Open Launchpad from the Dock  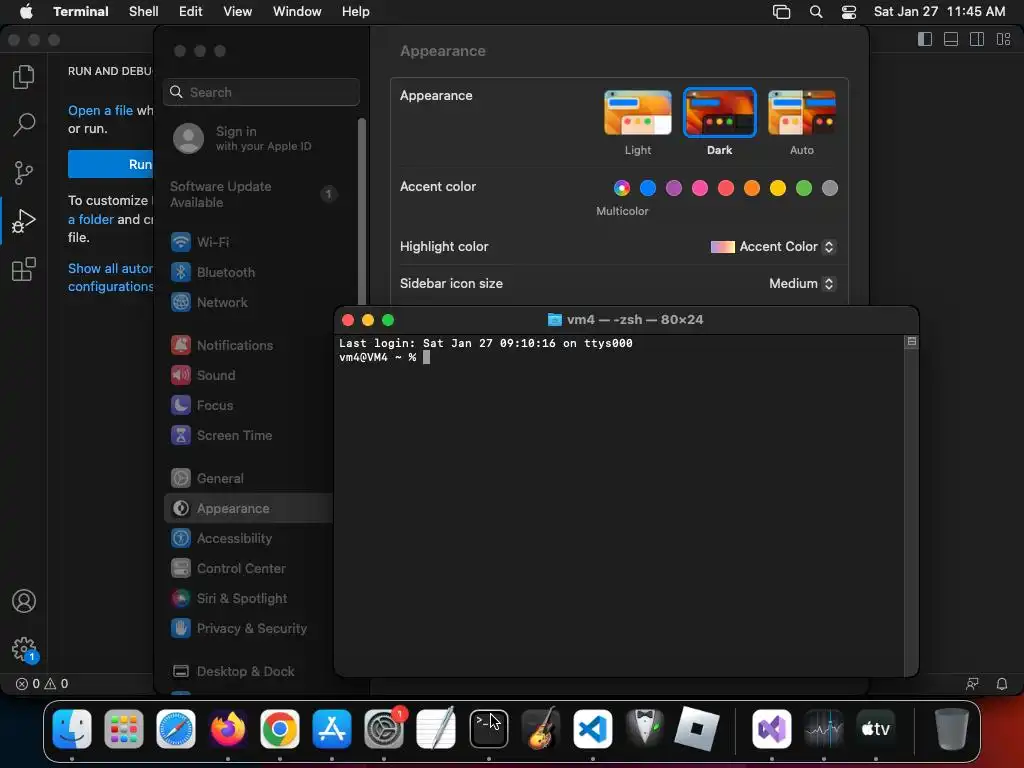tap(123, 728)
